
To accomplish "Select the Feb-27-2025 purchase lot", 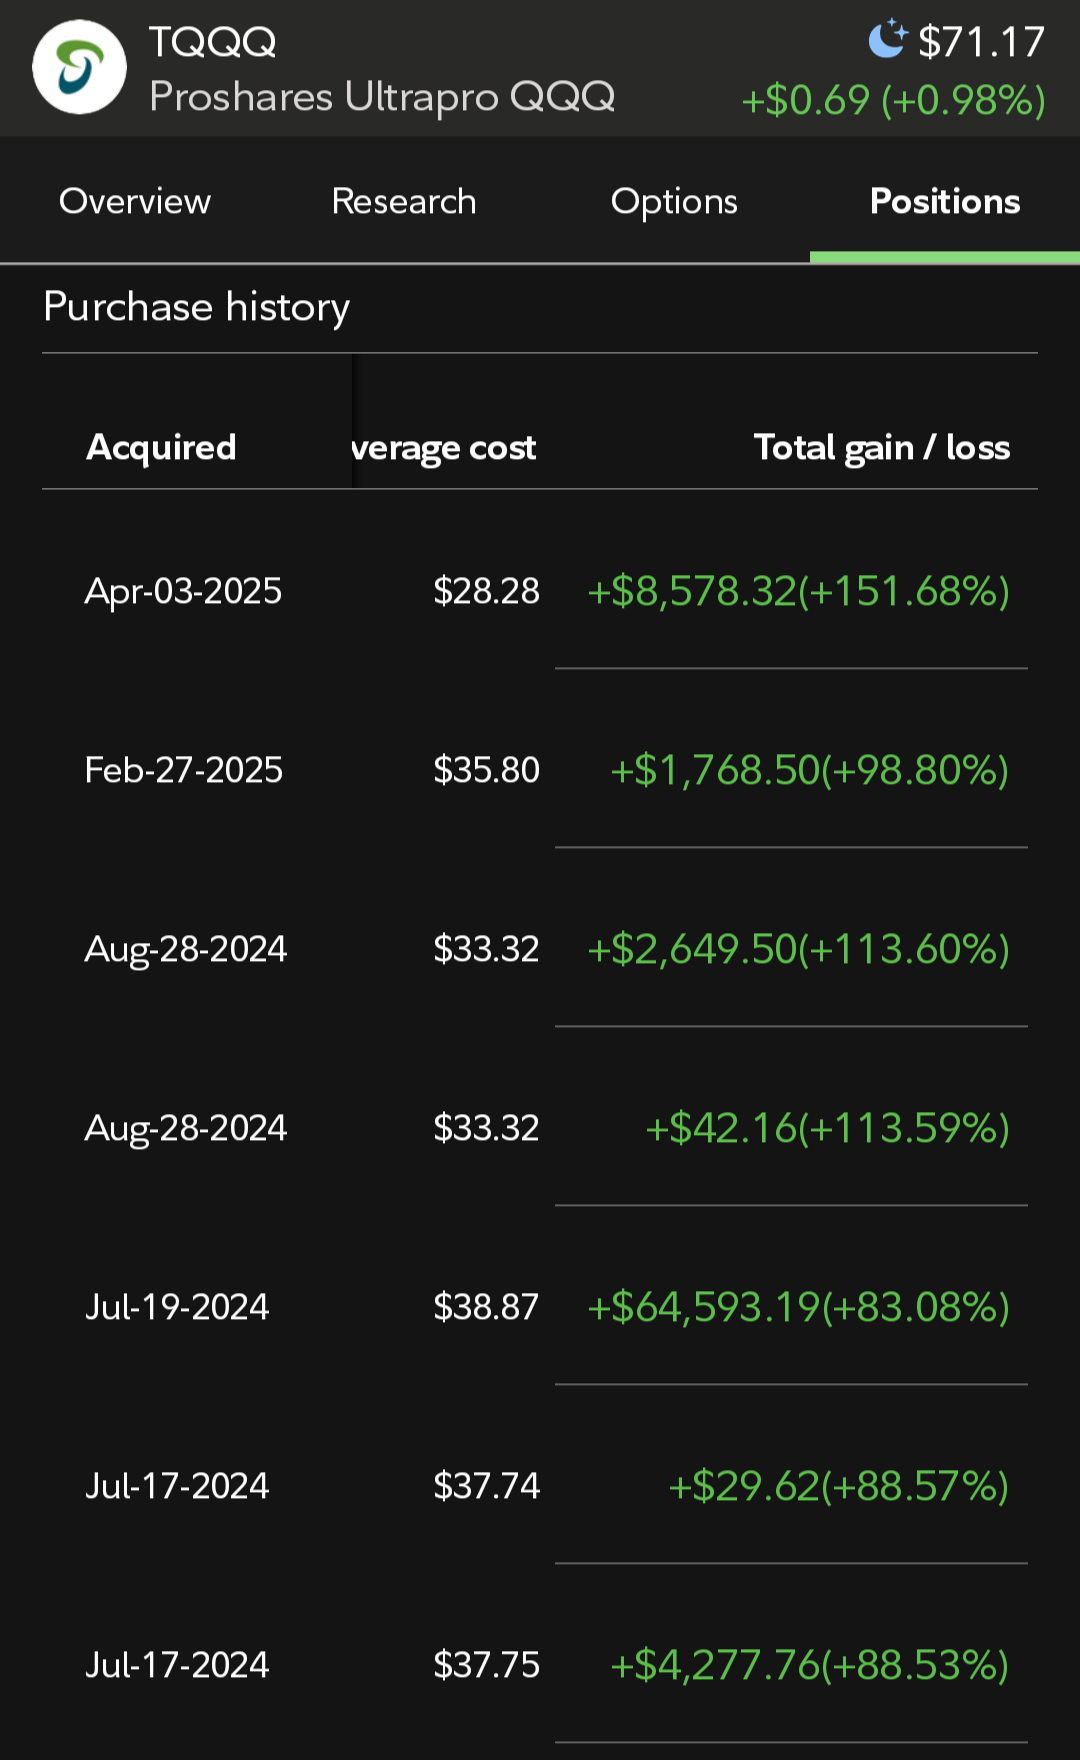I will click(540, 770).
